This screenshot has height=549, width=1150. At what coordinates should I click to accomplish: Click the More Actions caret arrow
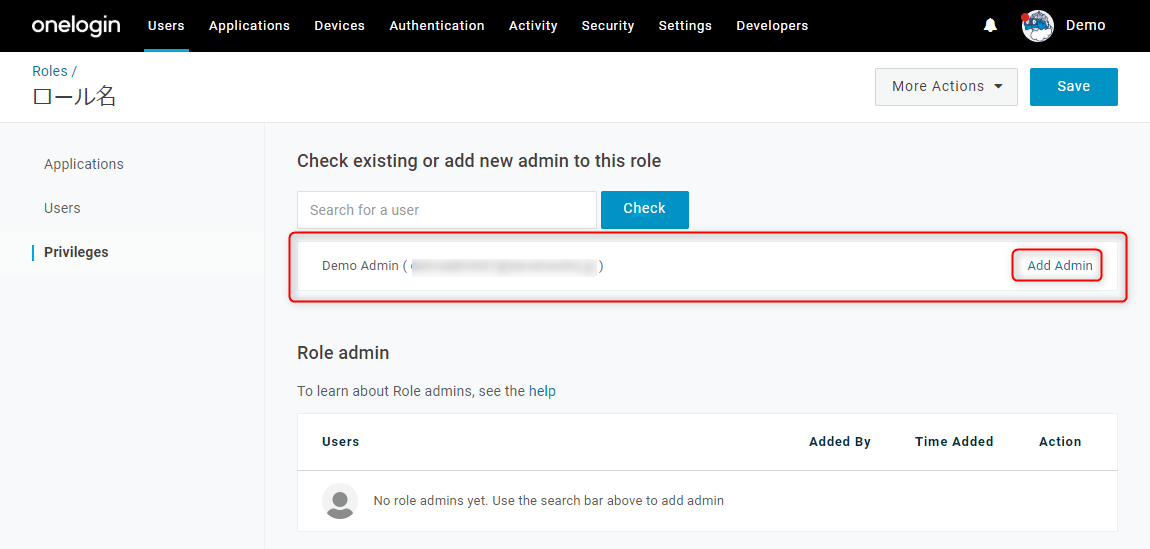tap(998, 86)
